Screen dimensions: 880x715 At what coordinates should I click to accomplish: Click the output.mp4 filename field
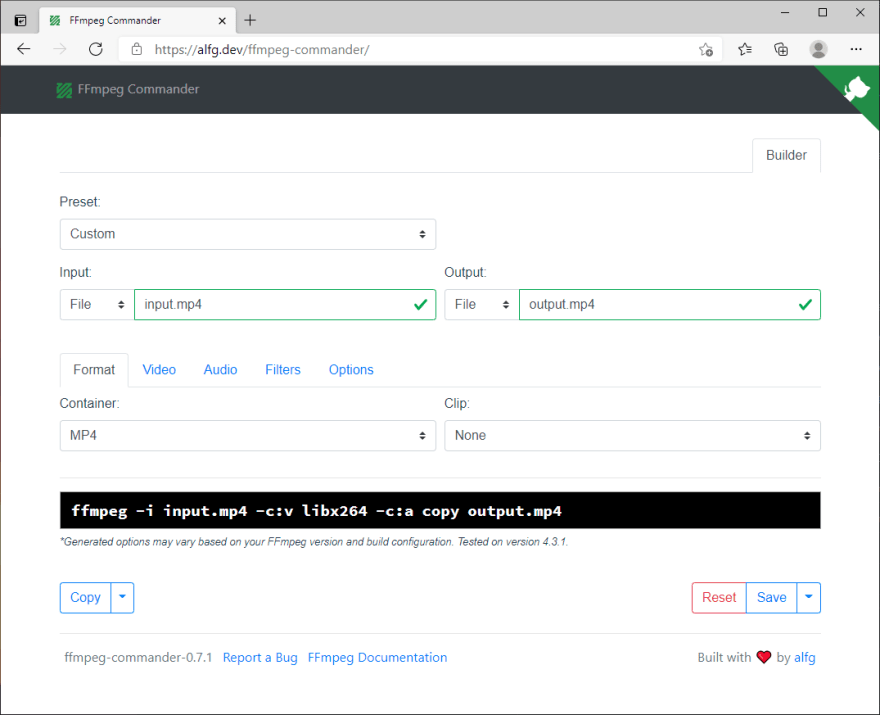pos(670,305)
